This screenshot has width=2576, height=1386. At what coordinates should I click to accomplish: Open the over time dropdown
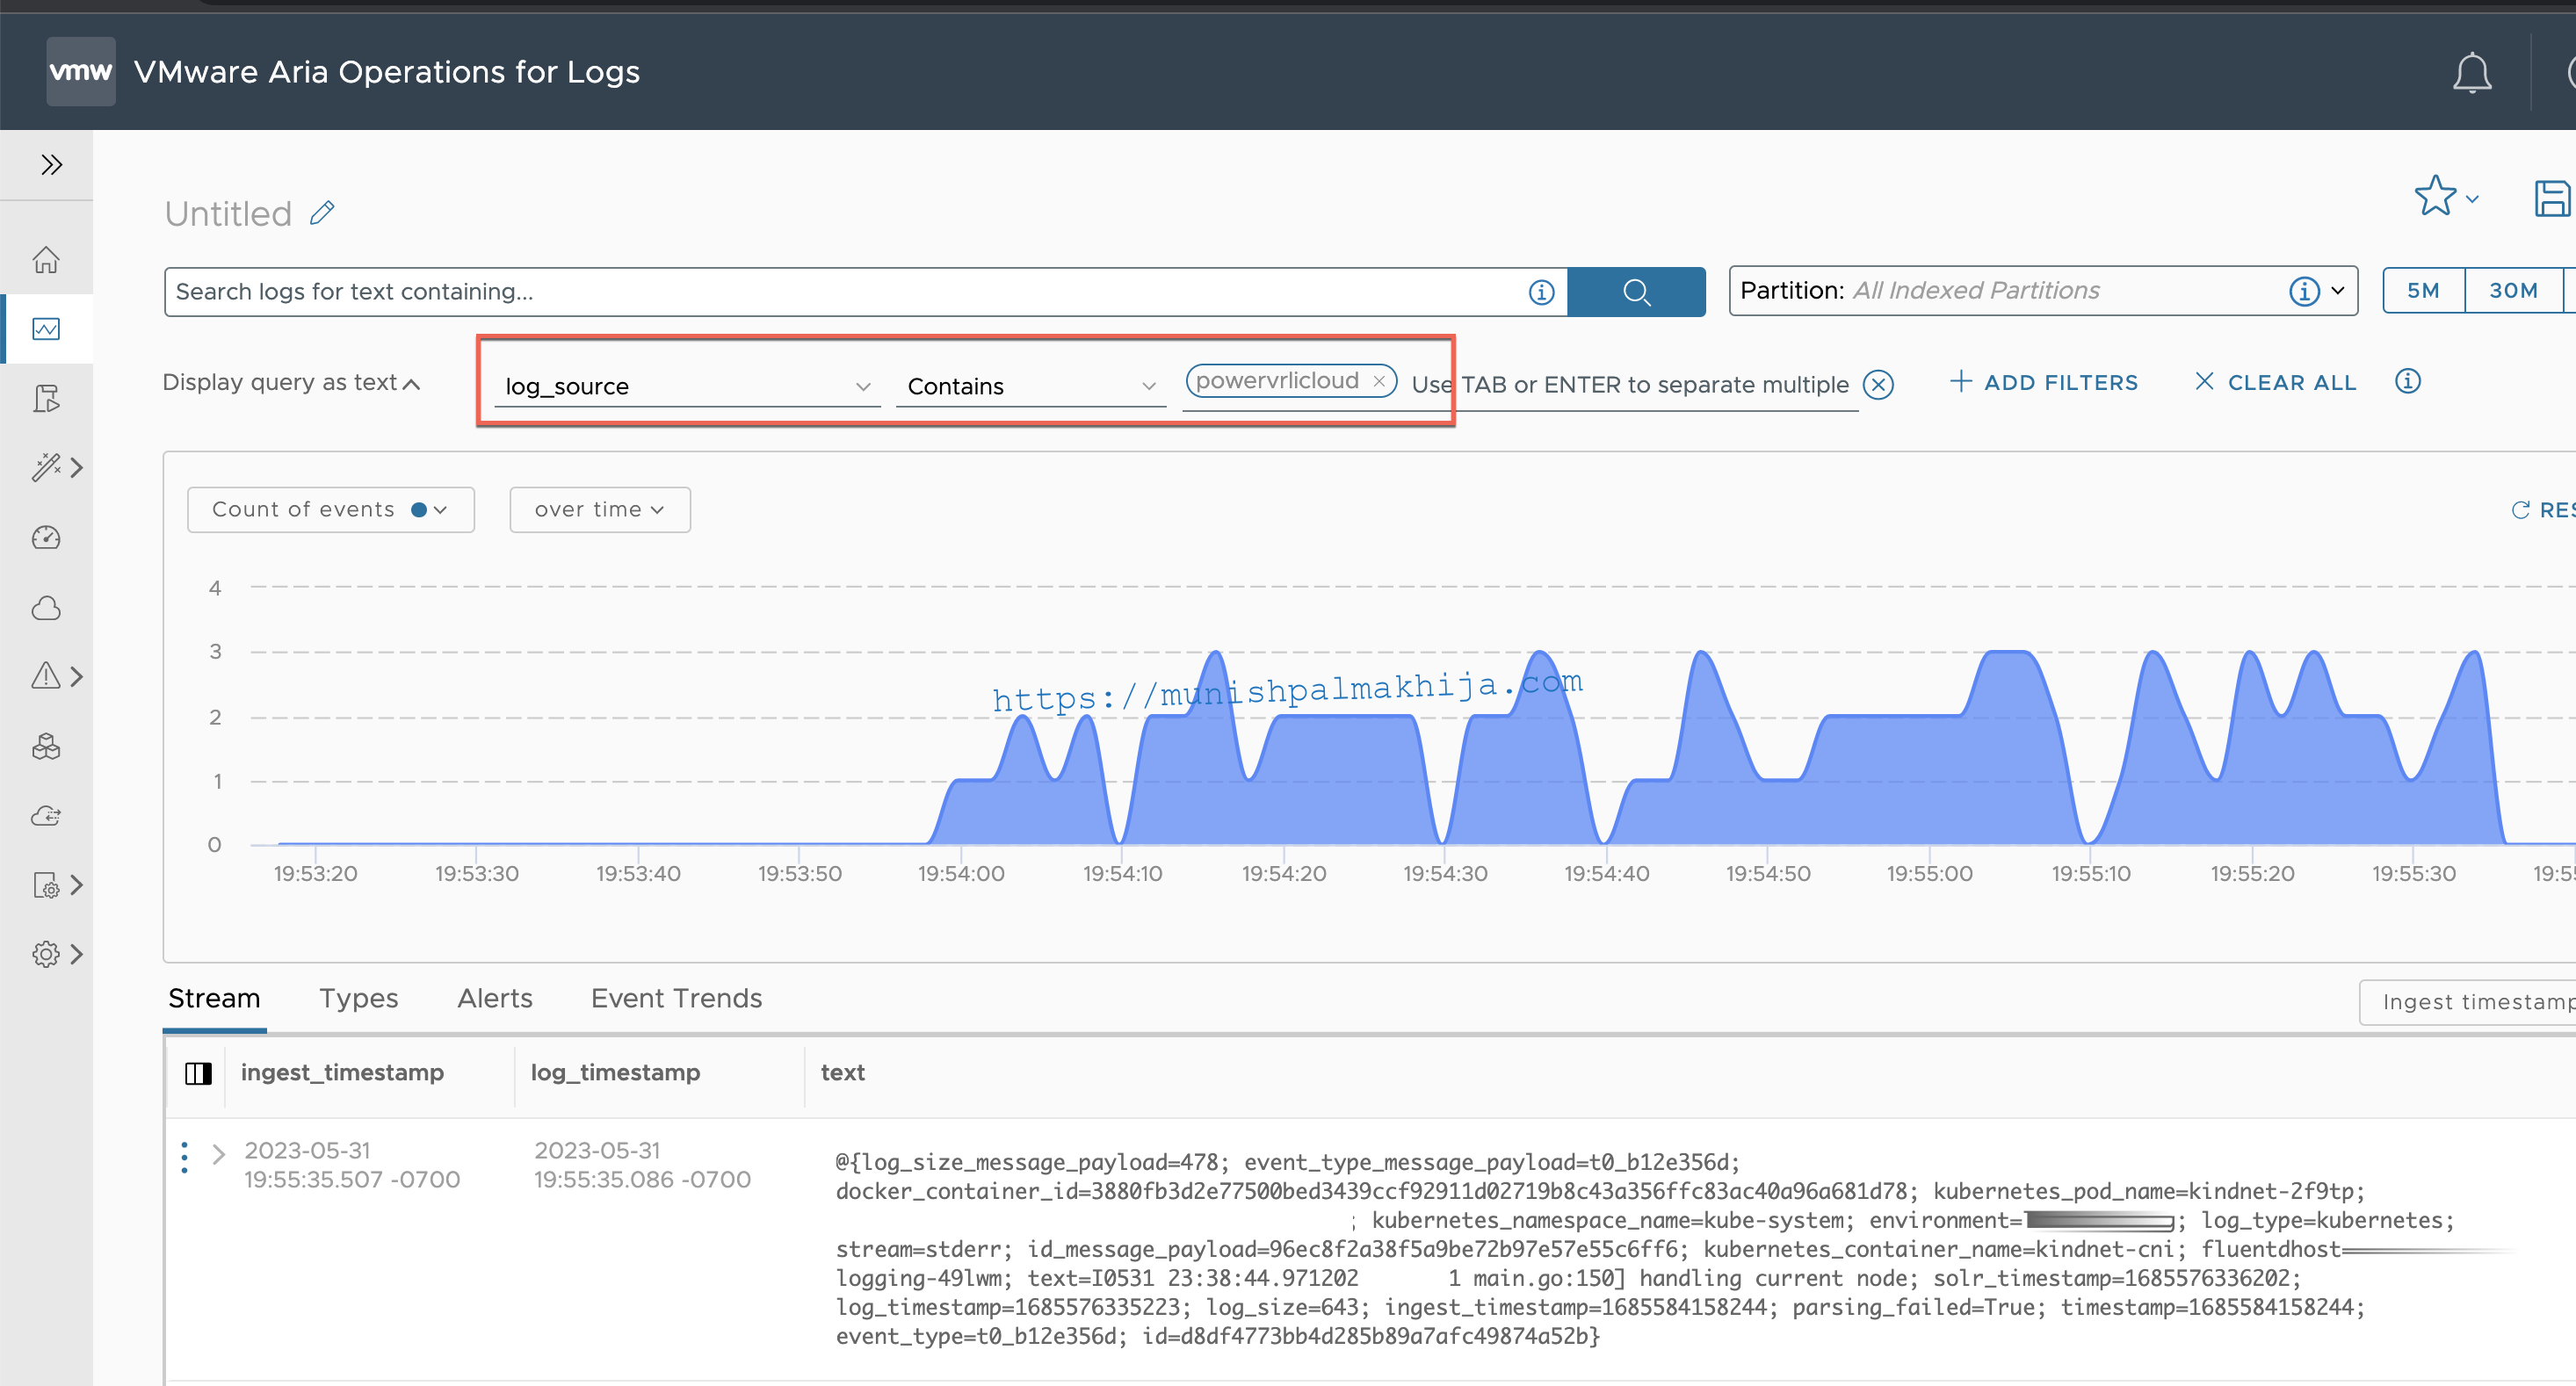click(600, 510)
